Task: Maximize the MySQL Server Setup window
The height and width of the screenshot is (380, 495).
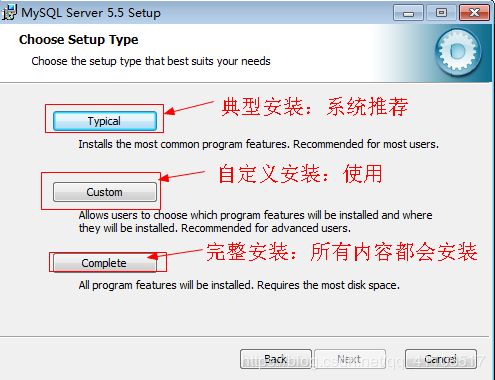Action: coord(441,13)
